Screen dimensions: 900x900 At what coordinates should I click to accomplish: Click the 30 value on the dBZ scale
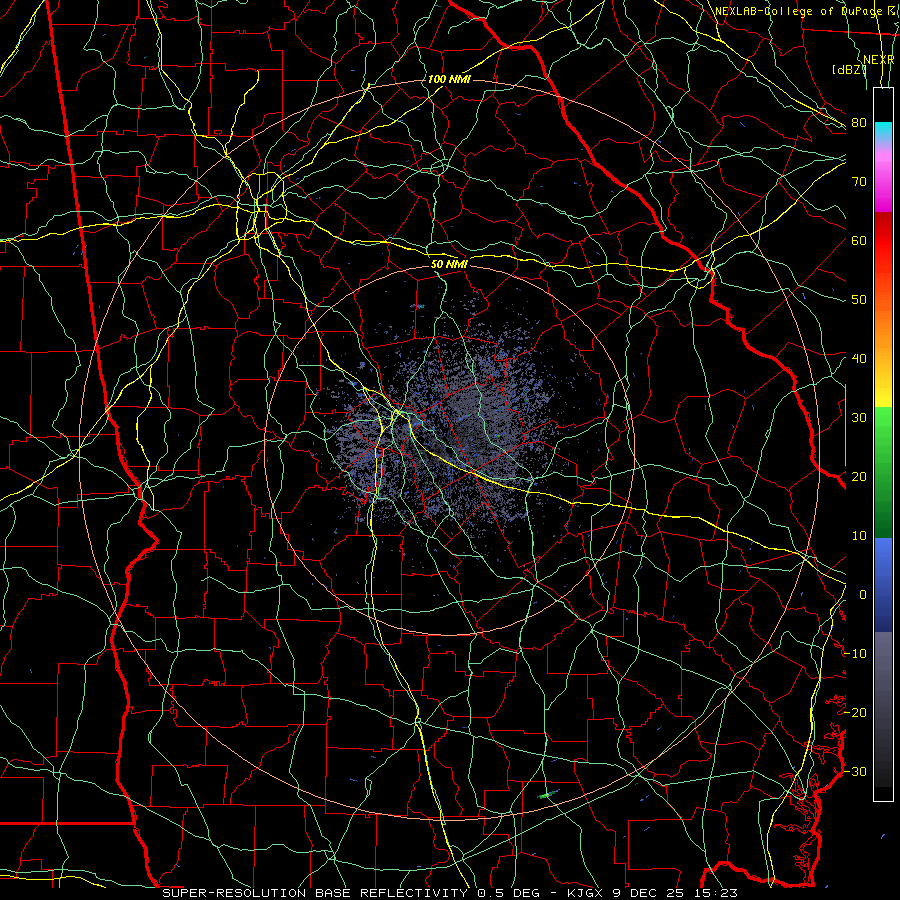point(859,418)
